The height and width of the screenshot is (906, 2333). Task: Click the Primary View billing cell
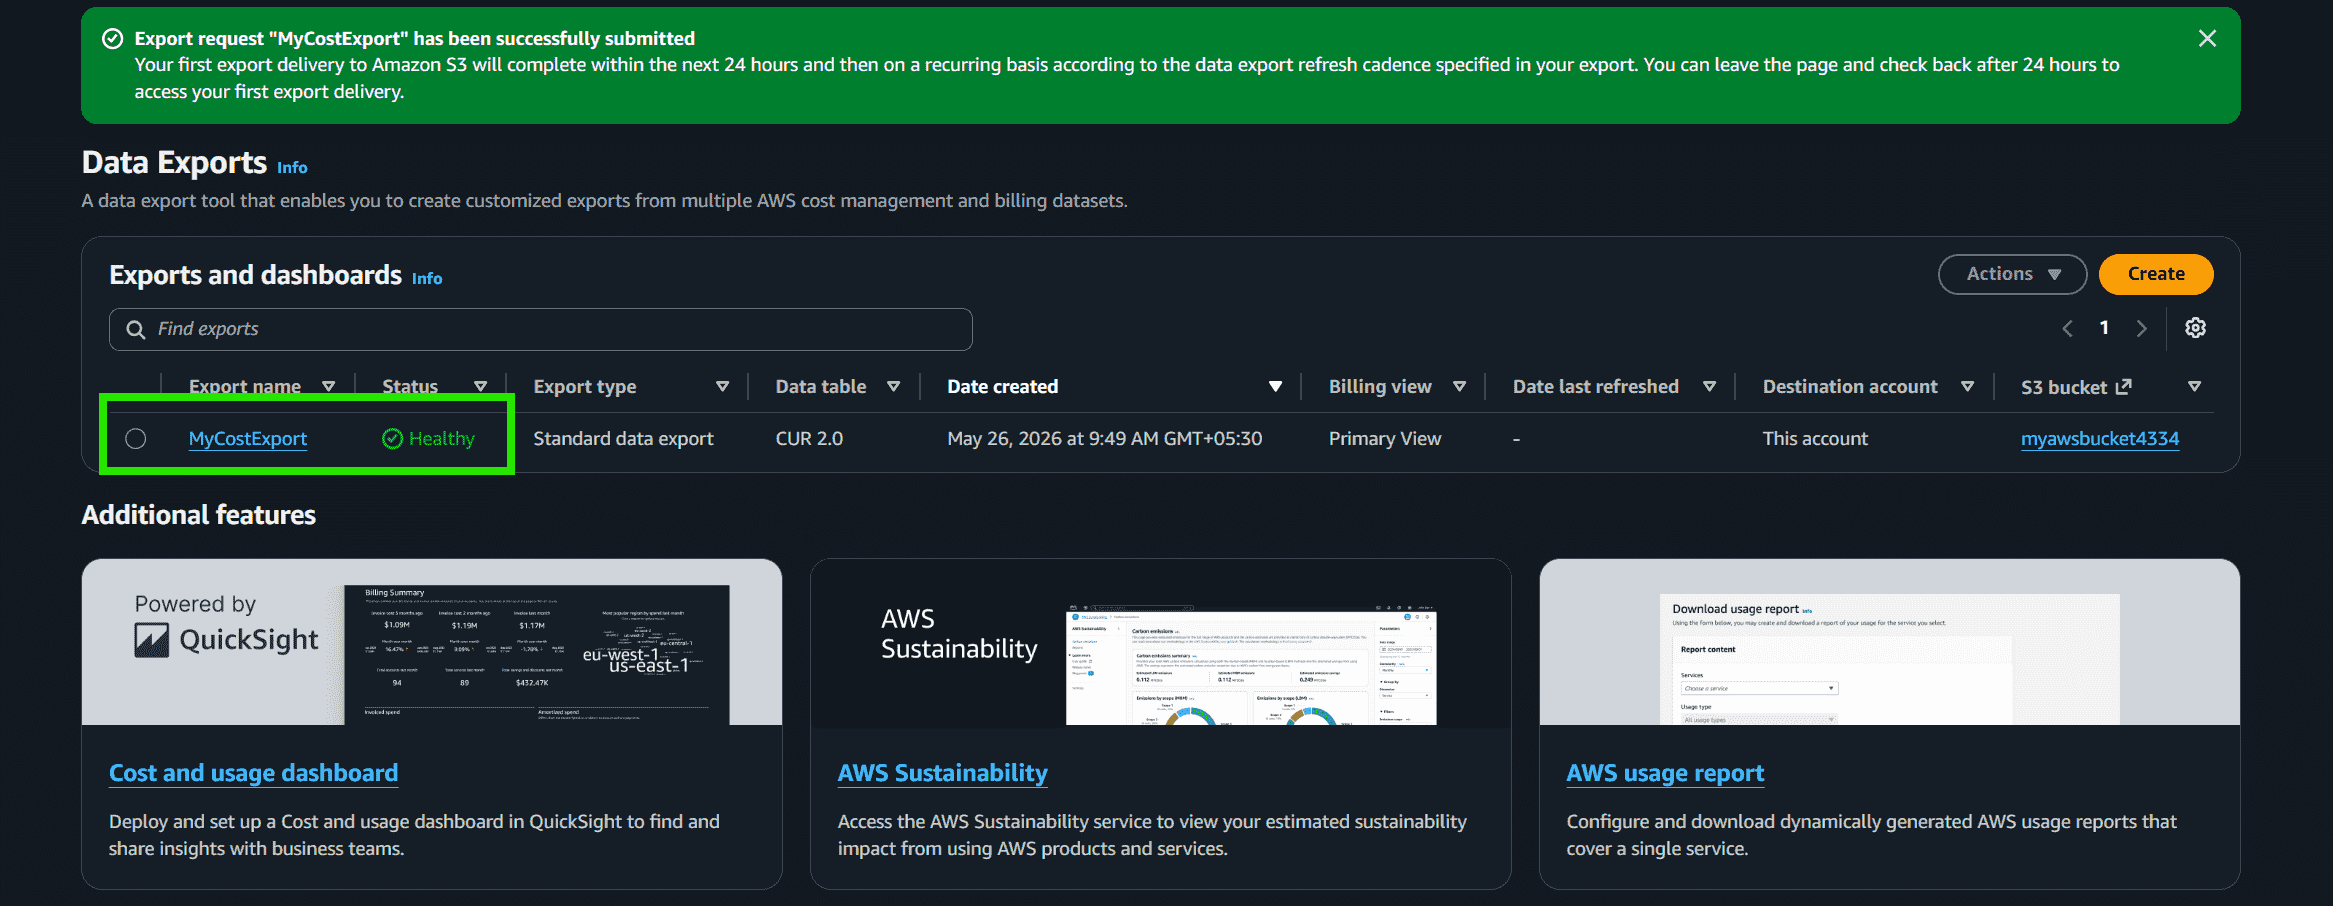point(1385,439)
